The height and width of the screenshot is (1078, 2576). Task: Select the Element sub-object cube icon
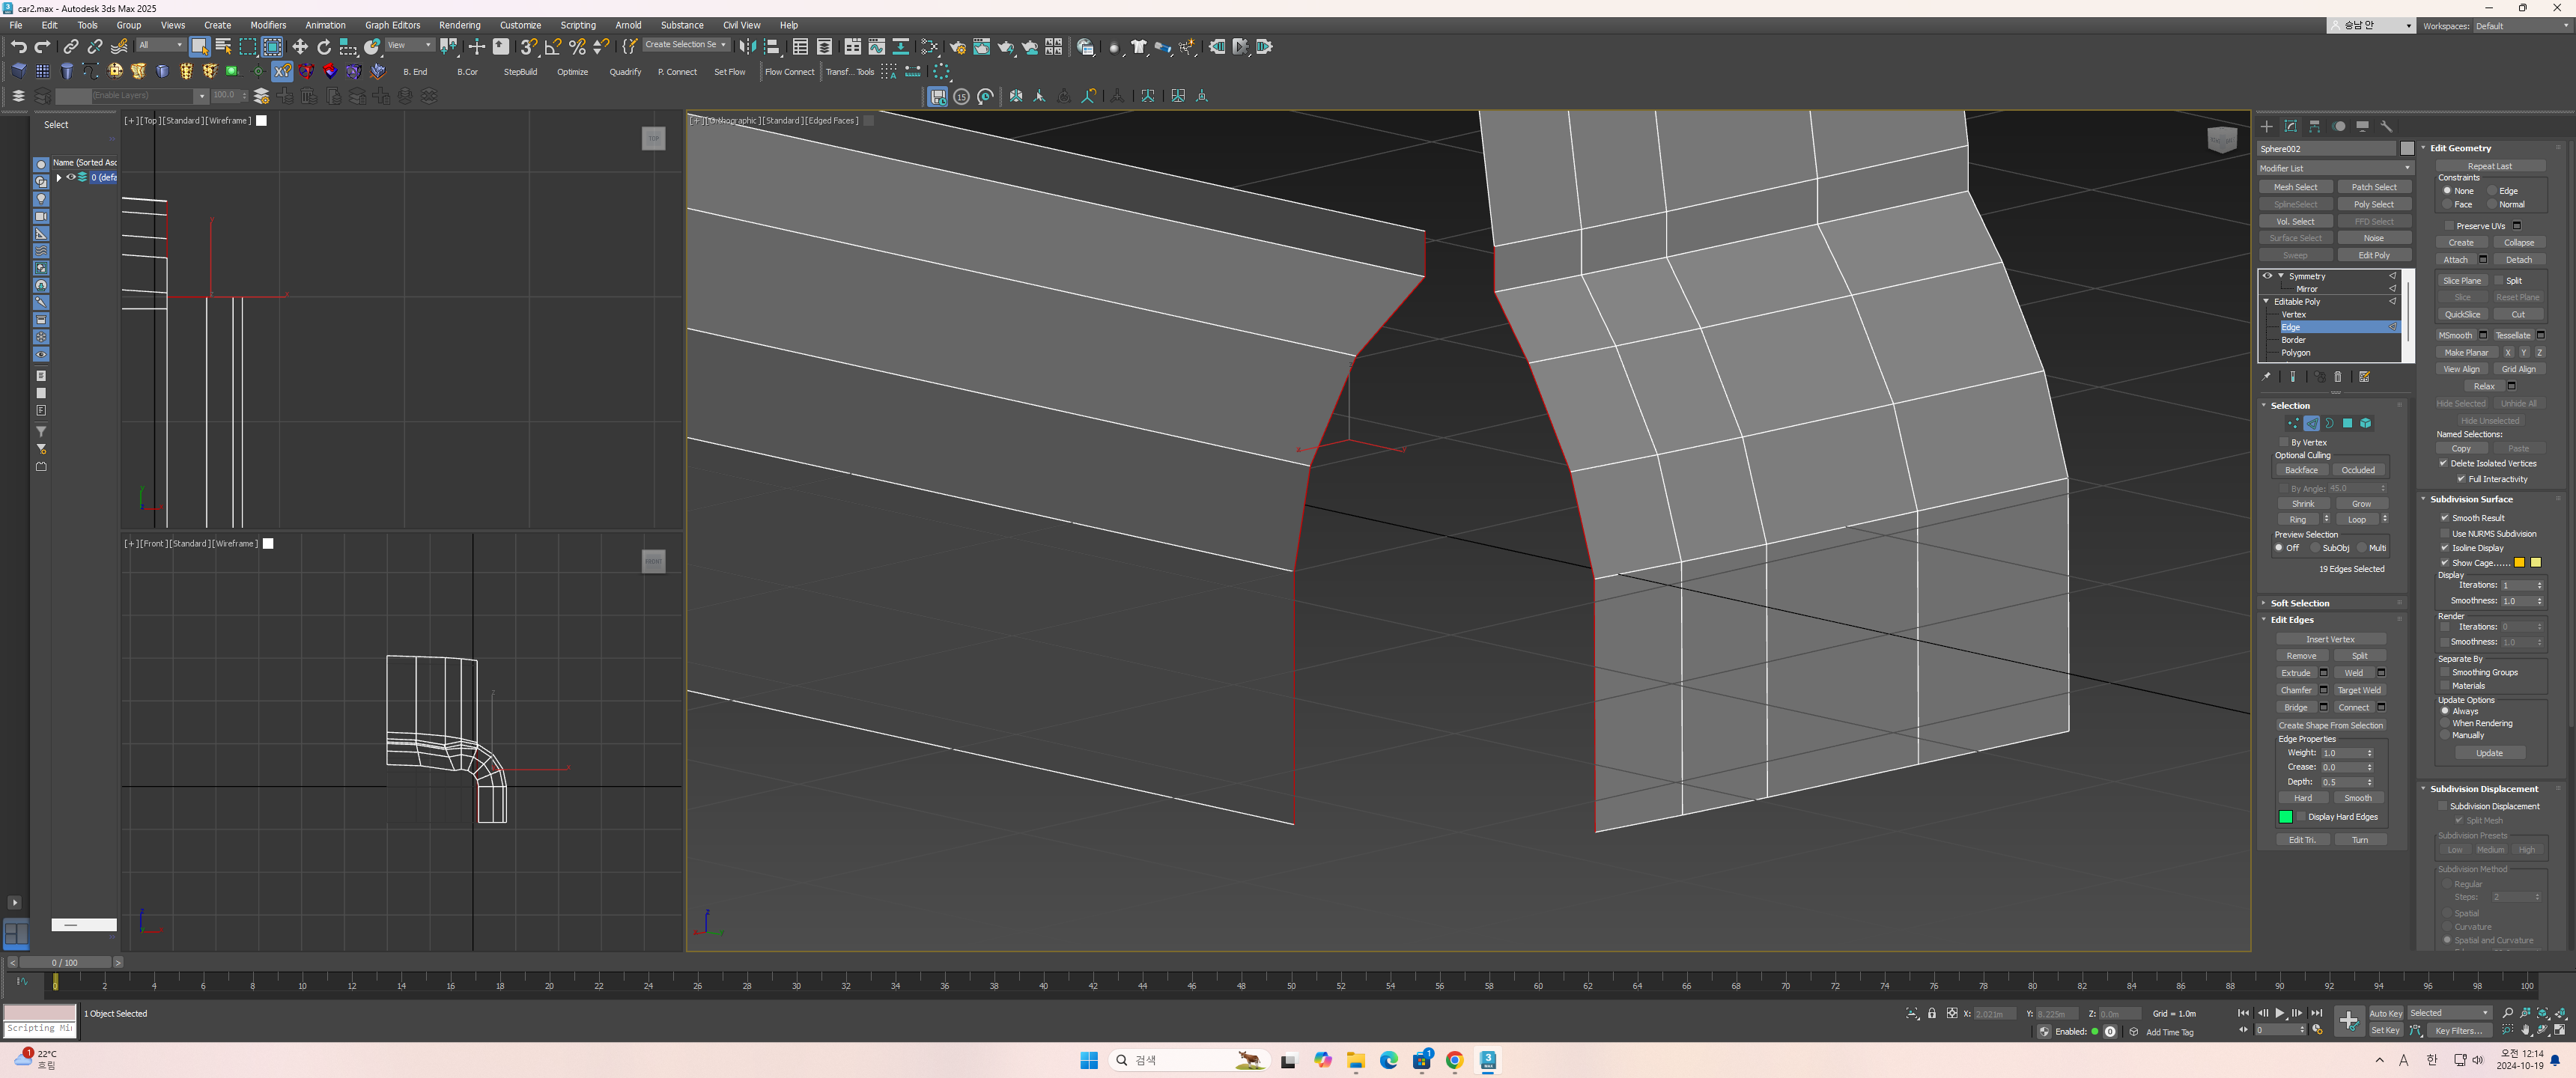point(2365,423)
